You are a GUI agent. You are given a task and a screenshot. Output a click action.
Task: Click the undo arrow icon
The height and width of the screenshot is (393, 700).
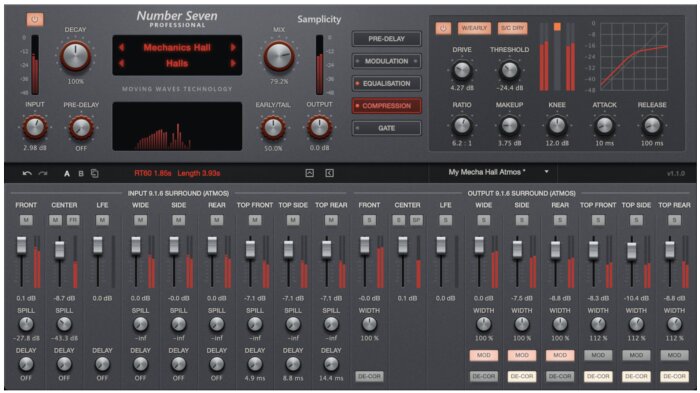coord(27,173)
